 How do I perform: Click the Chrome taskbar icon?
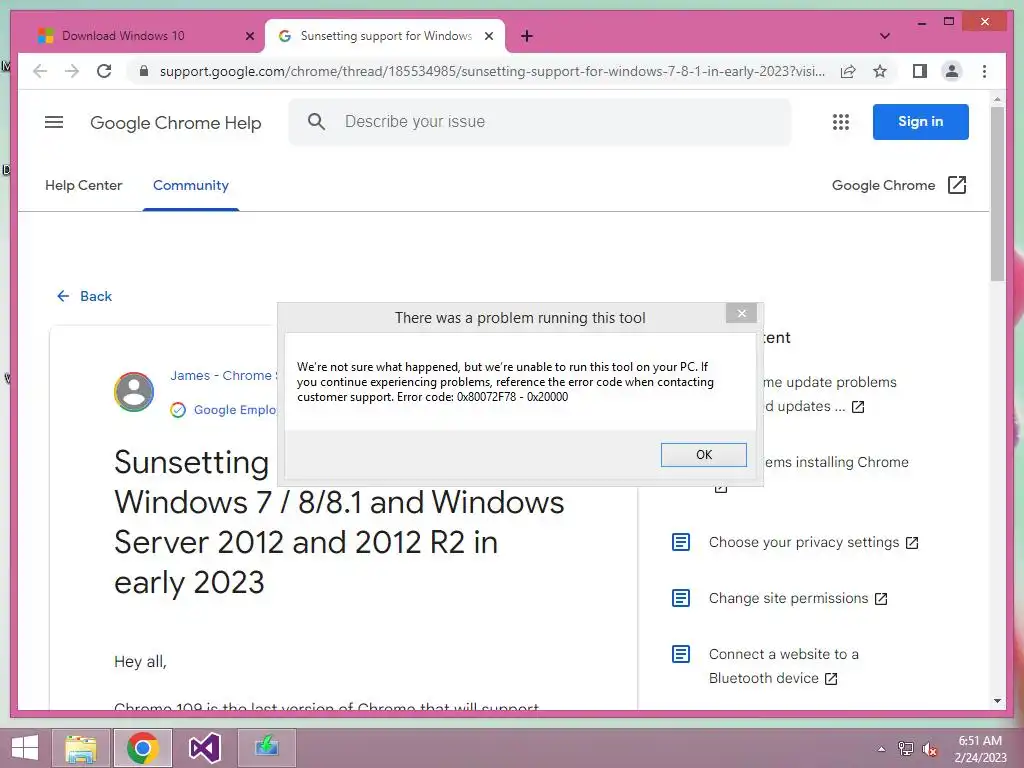[x=143, y=748]
